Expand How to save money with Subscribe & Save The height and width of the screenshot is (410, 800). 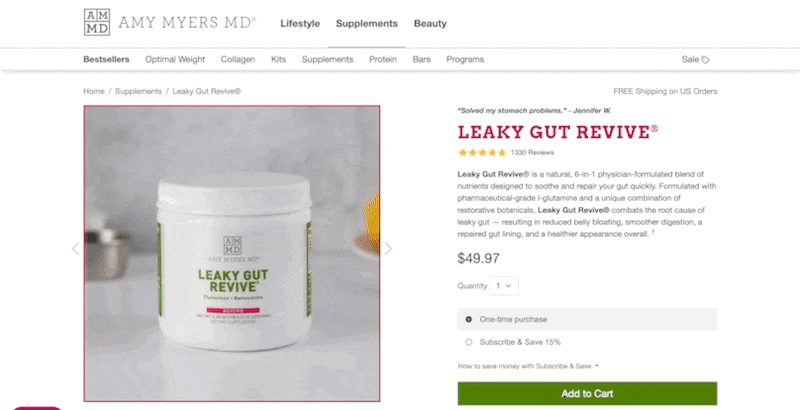[x=528, y=366]
